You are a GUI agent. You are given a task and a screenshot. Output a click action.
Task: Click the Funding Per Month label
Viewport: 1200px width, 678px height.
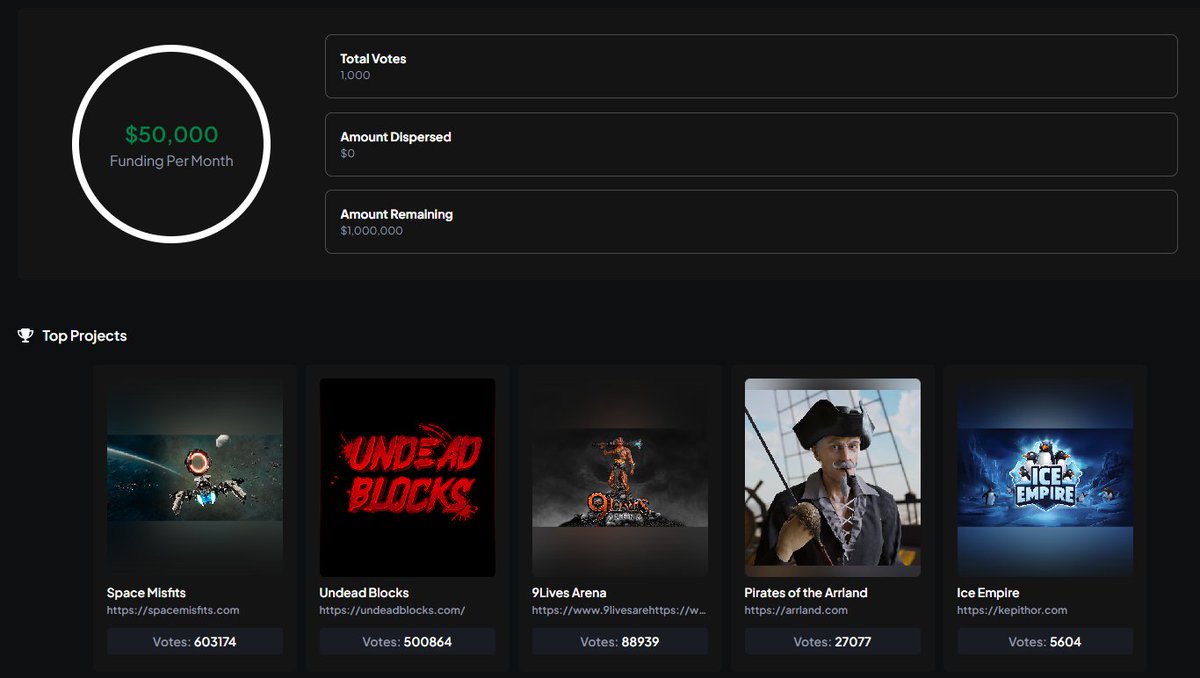pyautogui.click(x=171, y=161)
